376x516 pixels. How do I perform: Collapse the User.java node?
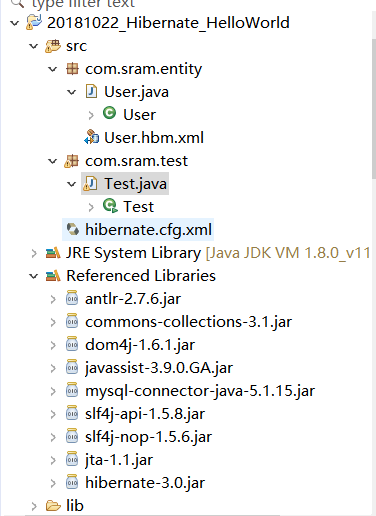click(x=72, y=92)
